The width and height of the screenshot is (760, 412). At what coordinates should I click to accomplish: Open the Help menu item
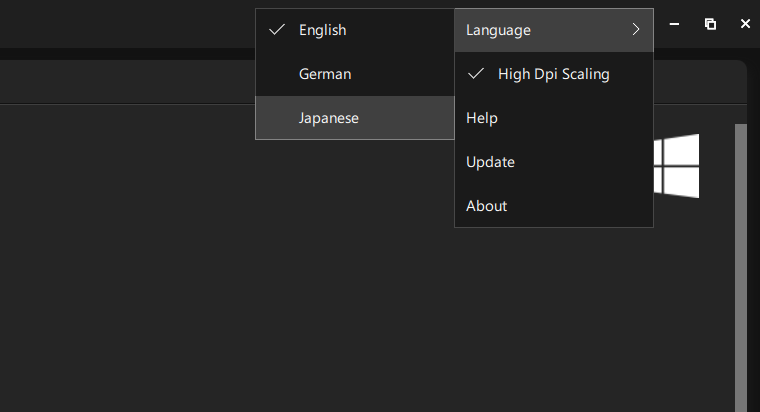[x=554, y=118]
